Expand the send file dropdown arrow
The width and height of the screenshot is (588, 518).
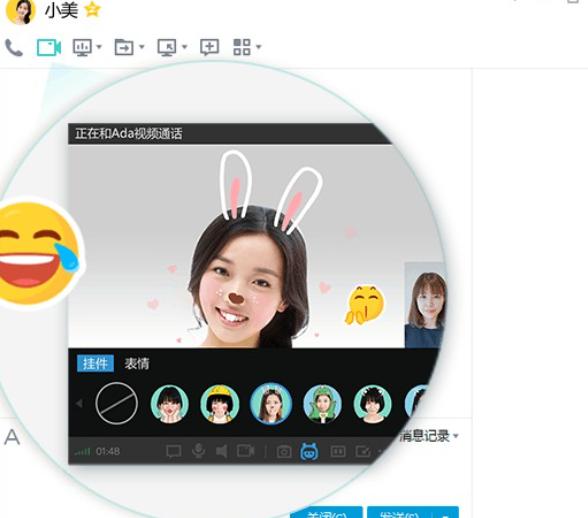142,47
